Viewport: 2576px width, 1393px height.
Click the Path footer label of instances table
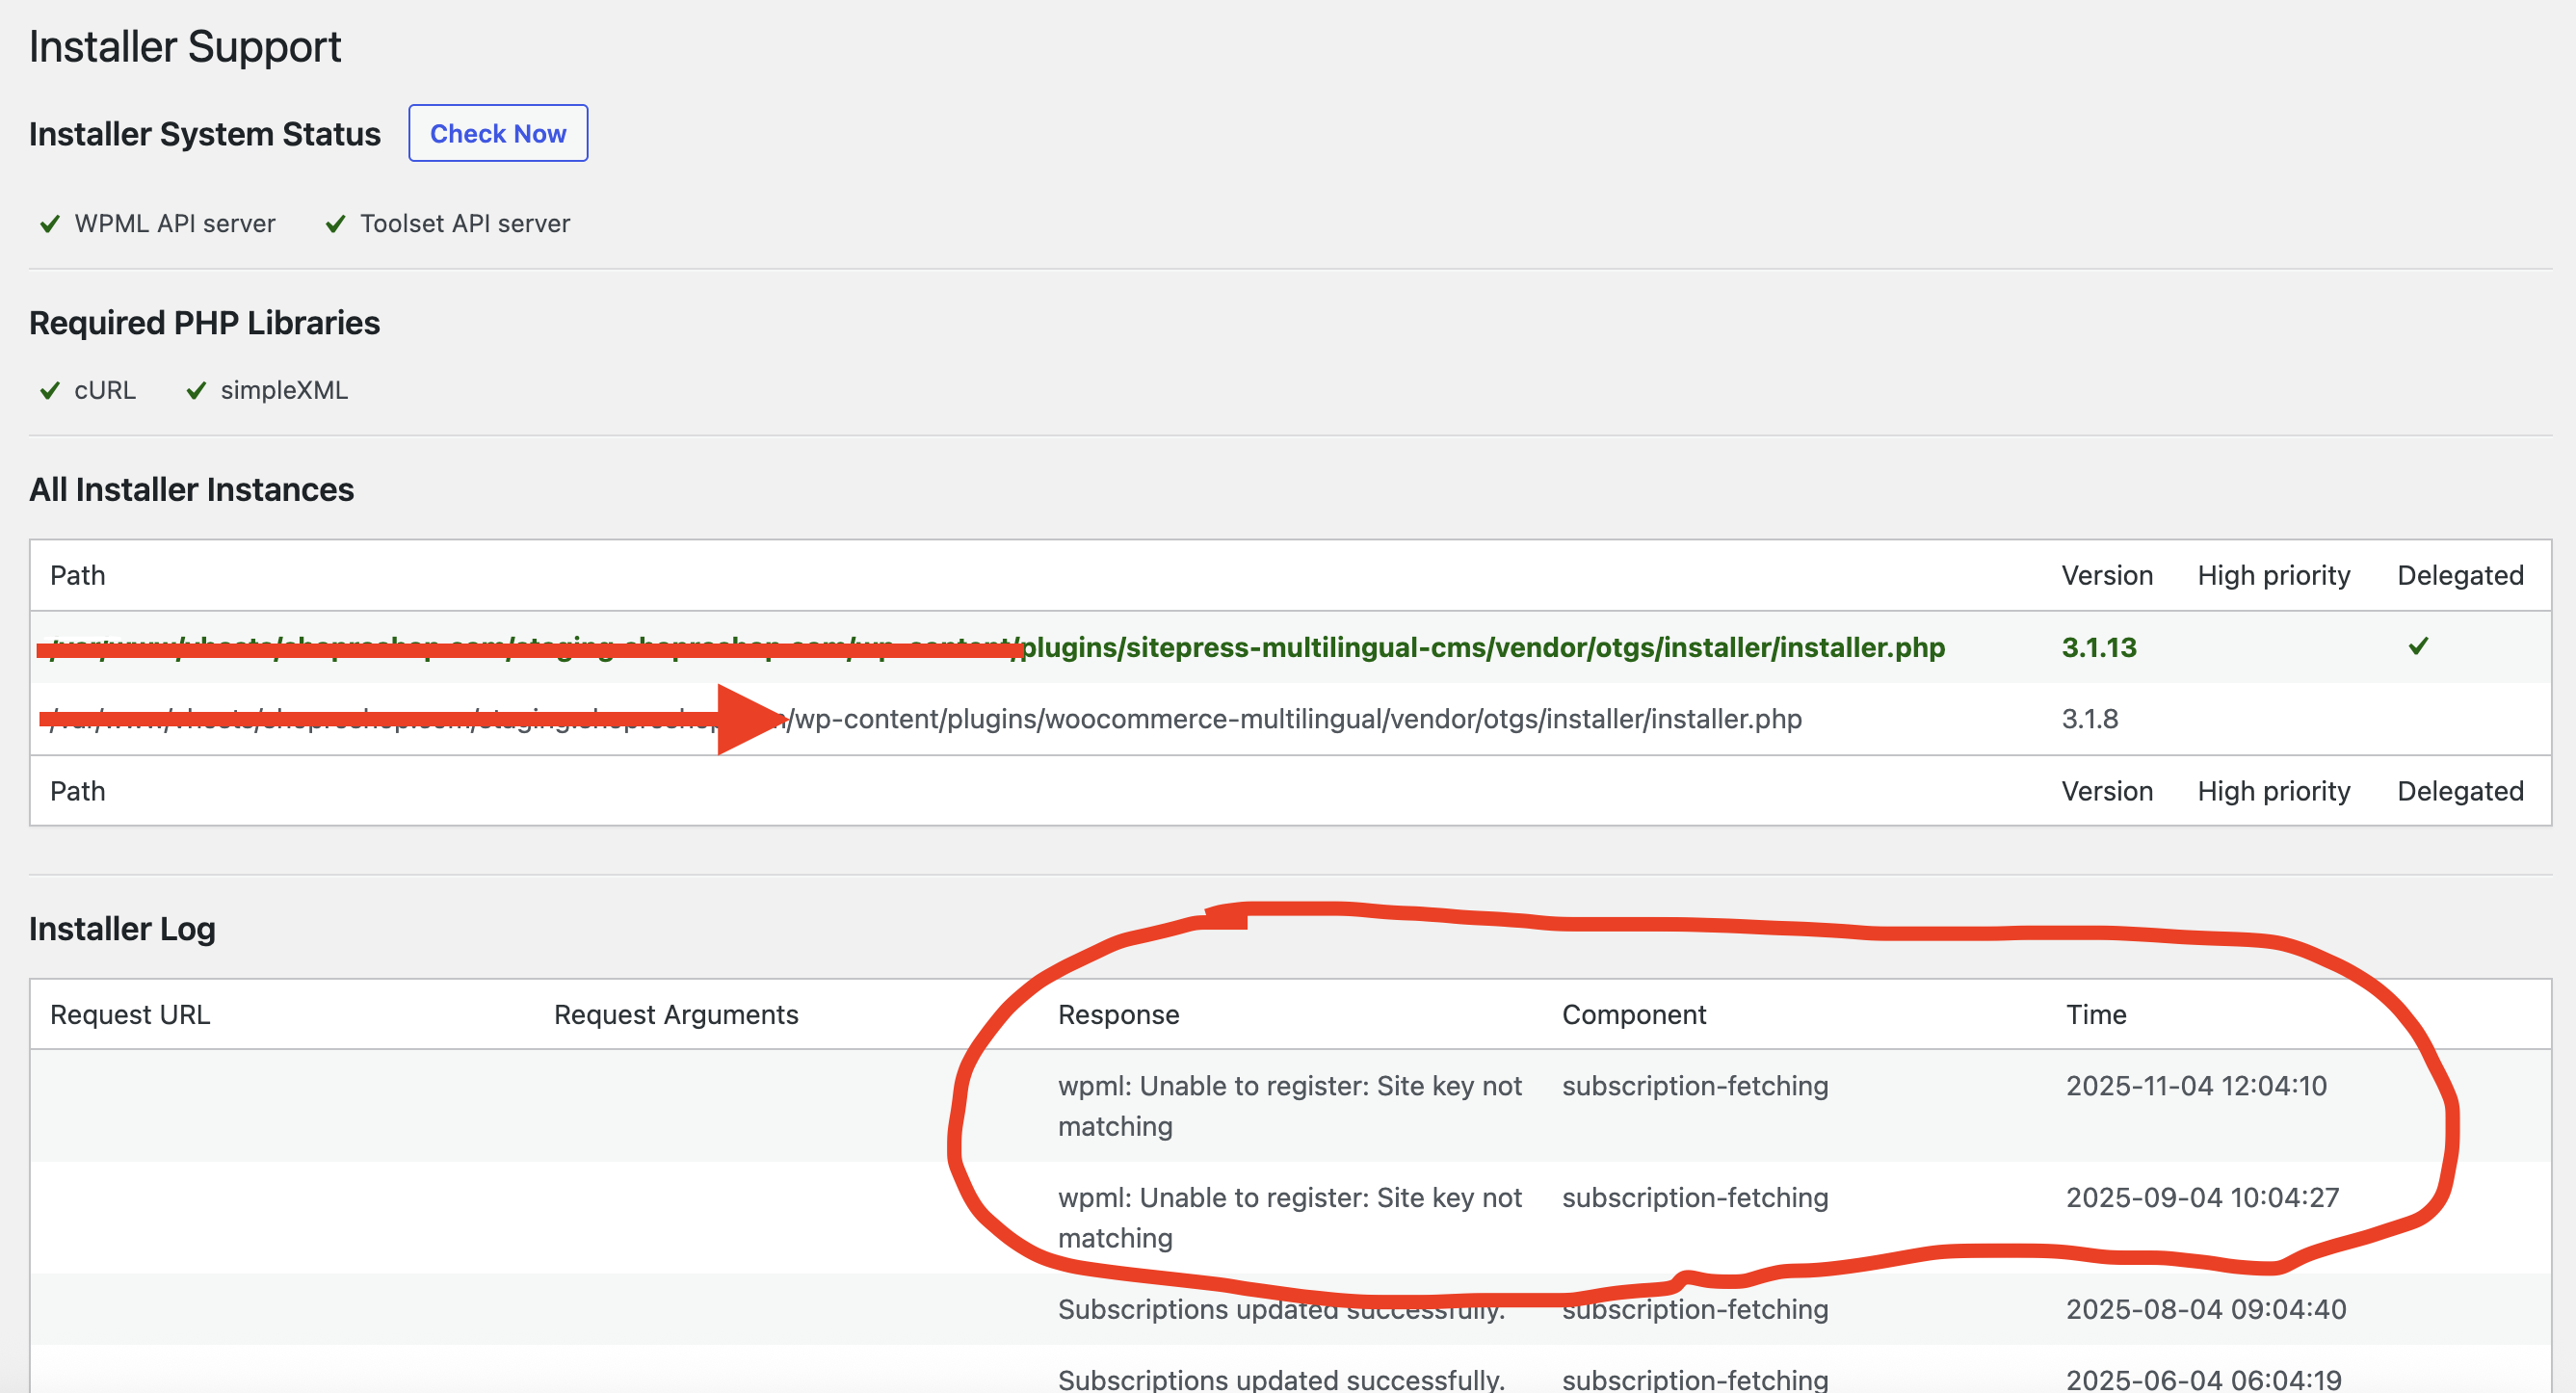[x=78, y=792]
